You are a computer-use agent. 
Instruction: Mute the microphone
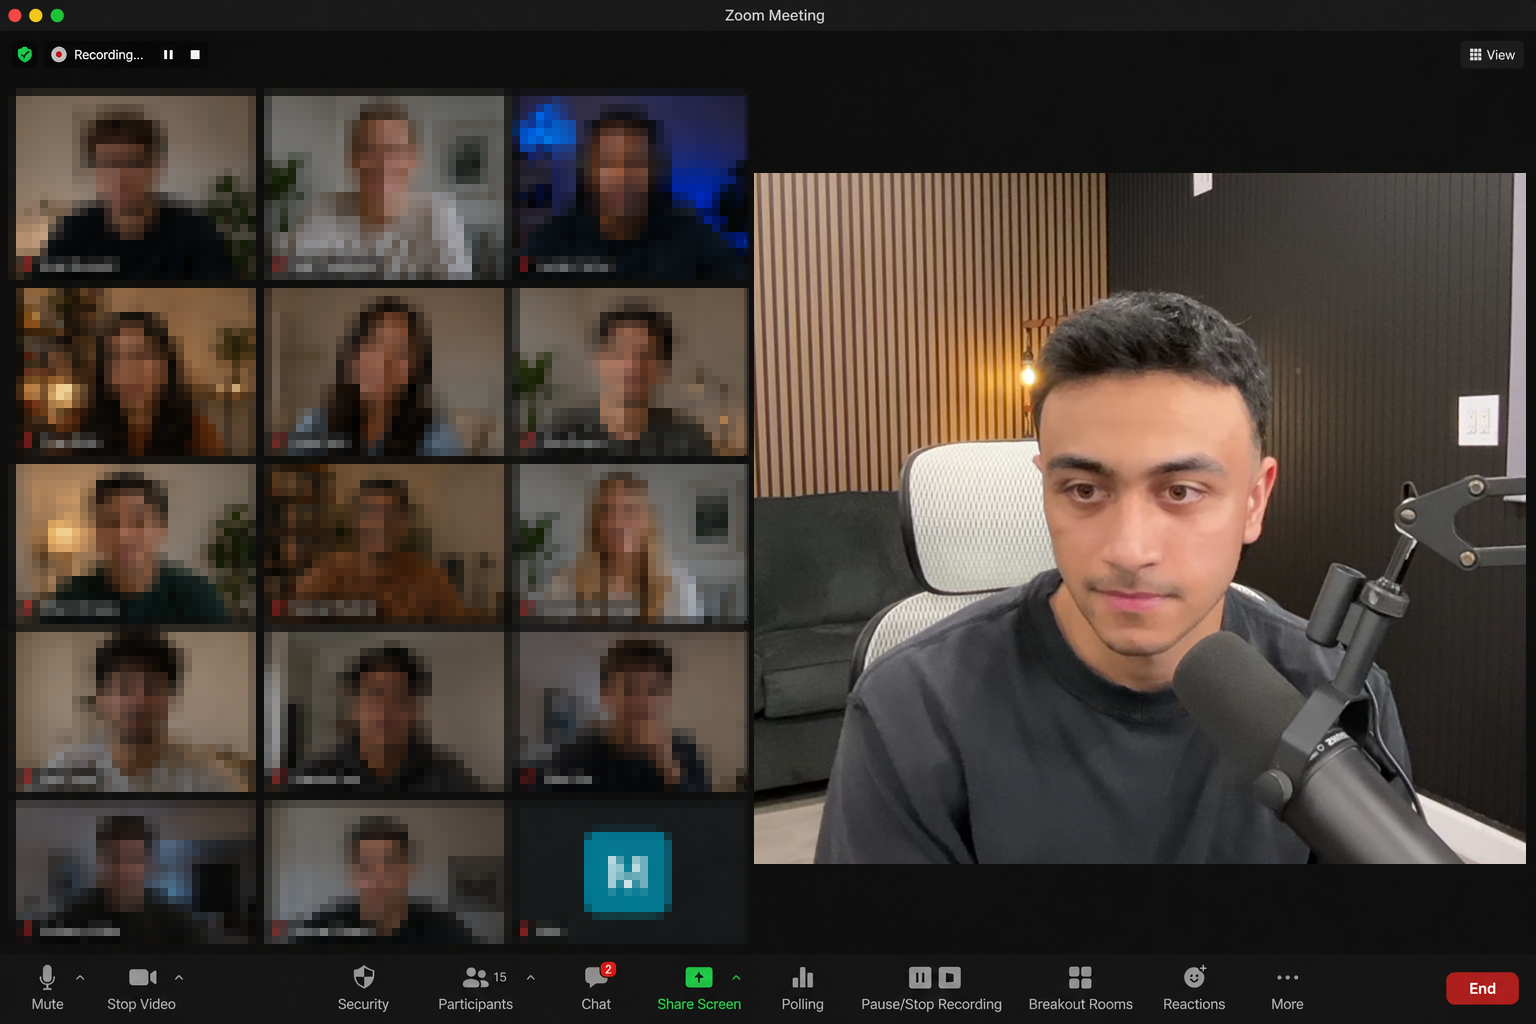point(47,987)
